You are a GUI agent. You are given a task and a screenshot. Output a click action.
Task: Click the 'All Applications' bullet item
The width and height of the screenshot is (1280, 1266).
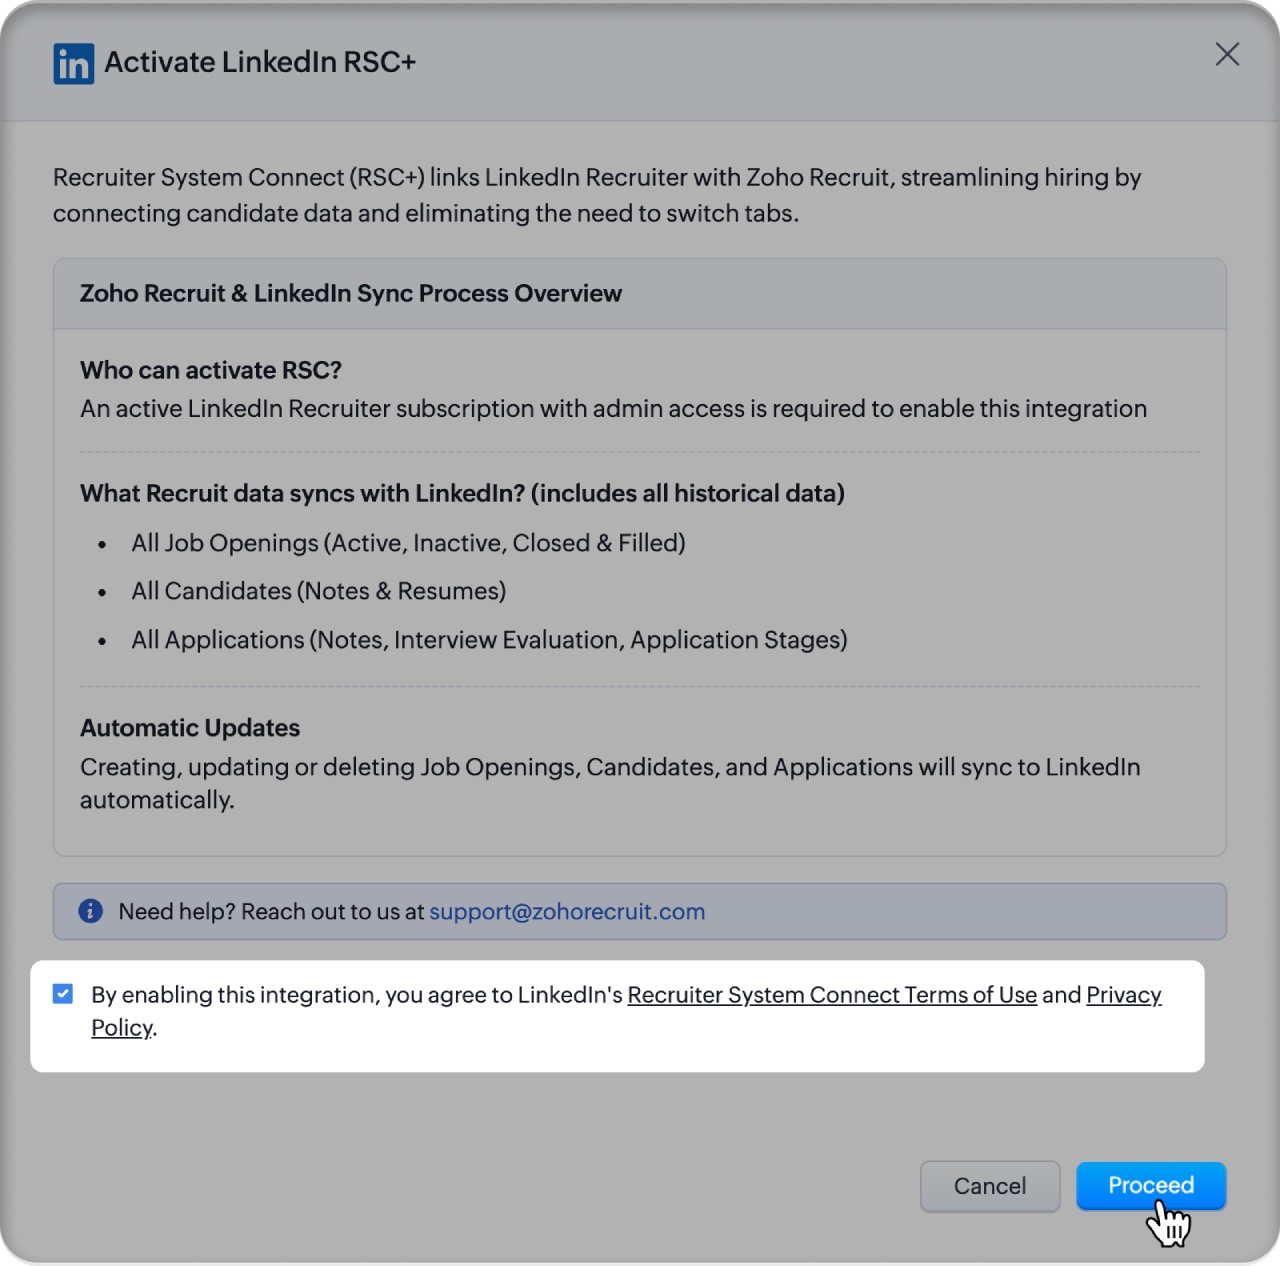pyautogui.click(x=489, y=640)
